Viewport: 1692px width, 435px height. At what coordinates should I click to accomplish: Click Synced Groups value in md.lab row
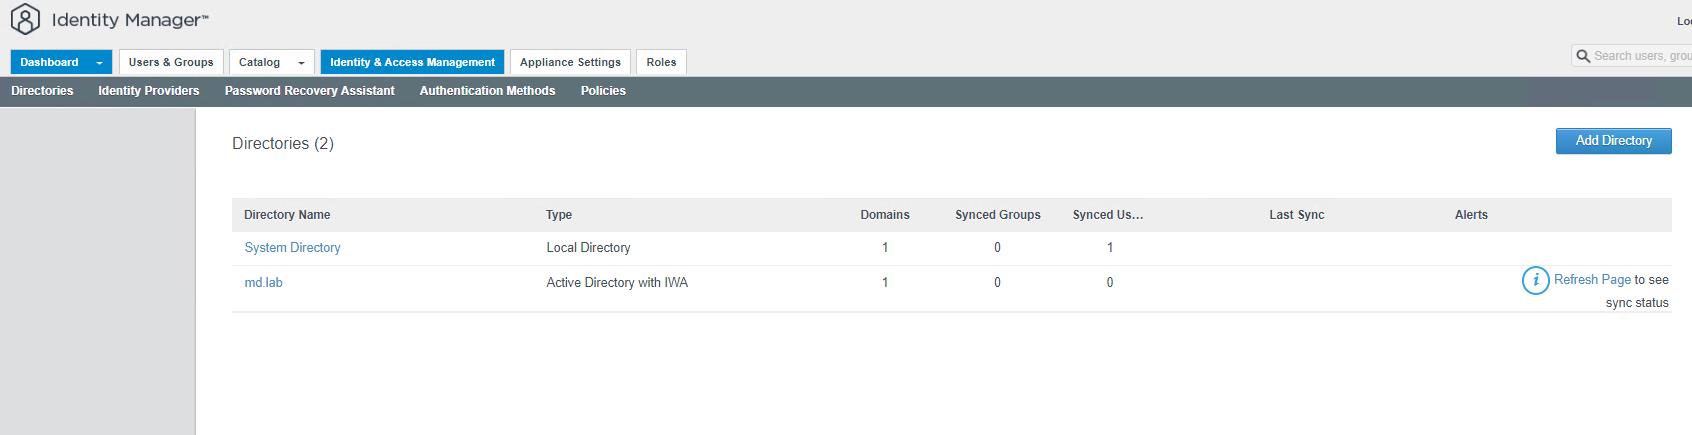click(997, 283)
